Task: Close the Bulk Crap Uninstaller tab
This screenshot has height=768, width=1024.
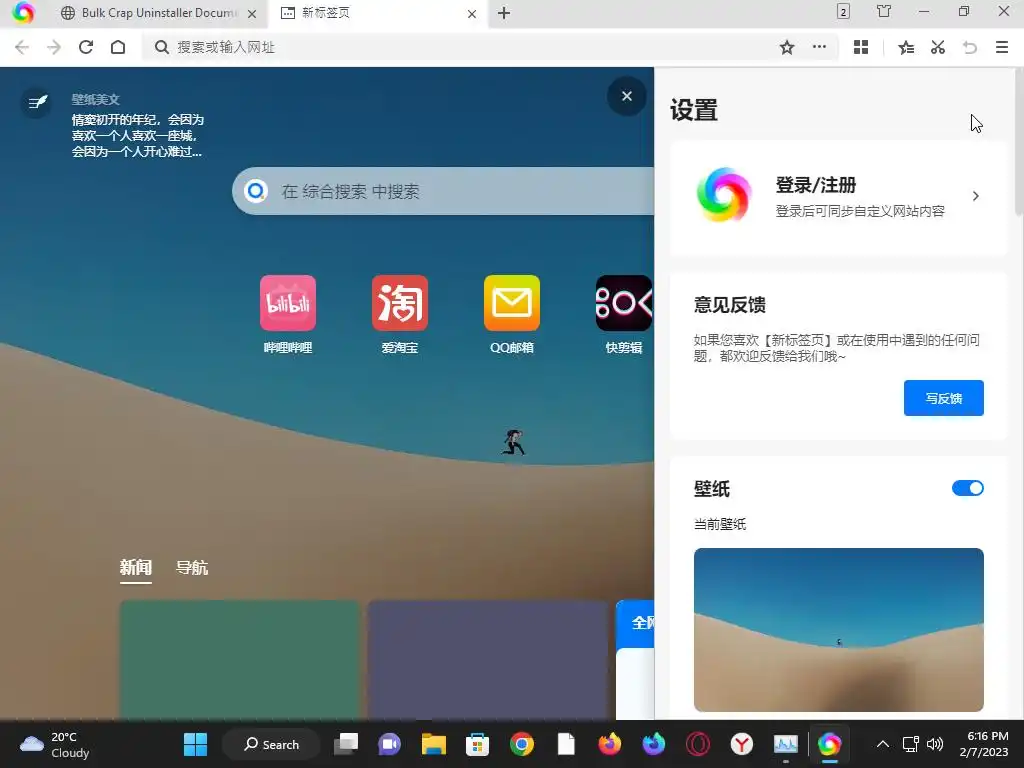Action: (x=252, y=14)
